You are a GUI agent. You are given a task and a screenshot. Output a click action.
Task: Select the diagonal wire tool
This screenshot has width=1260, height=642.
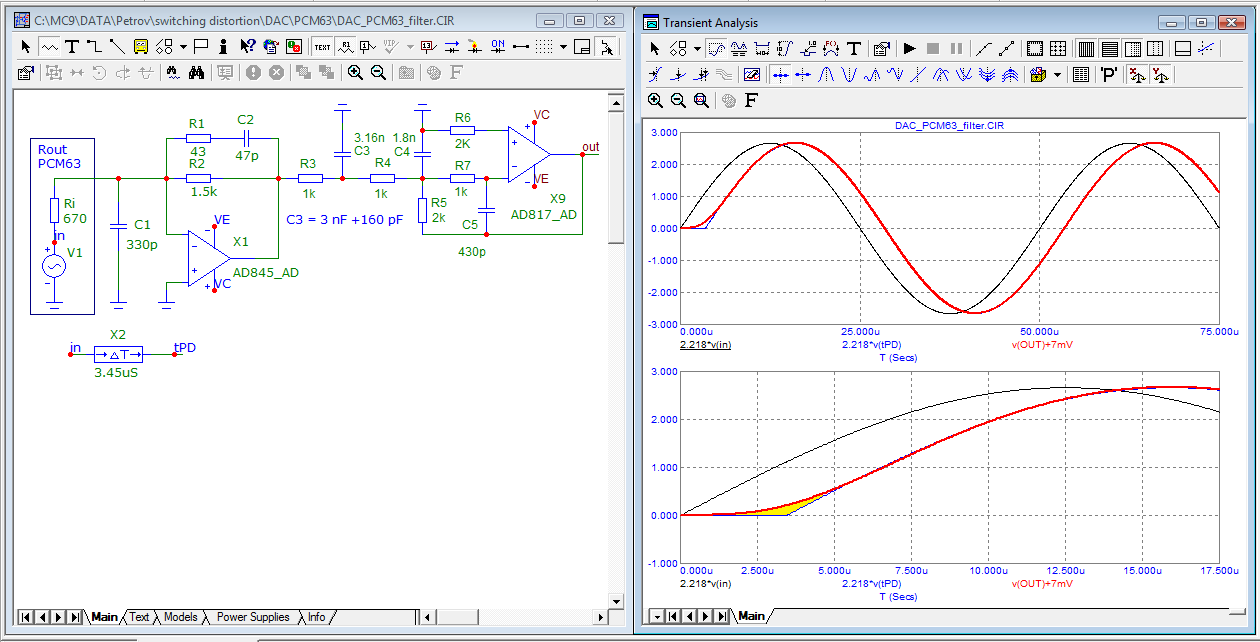[x=117, y=47]
